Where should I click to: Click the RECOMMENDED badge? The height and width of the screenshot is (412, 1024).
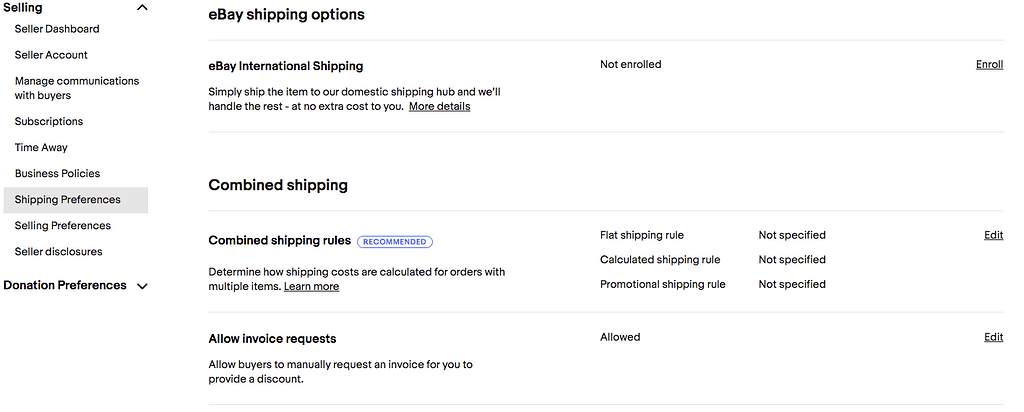tap(394, 241)
